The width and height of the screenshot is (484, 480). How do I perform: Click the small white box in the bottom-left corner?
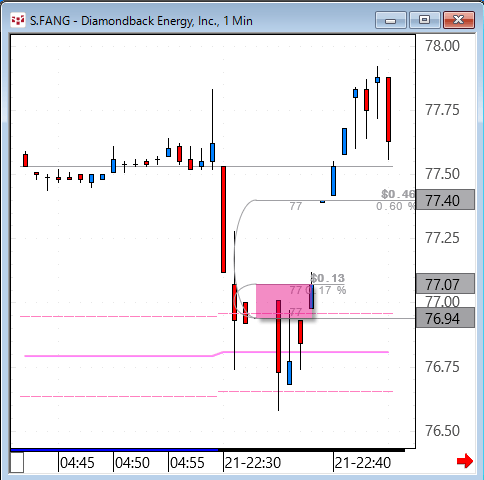[17, 462]
